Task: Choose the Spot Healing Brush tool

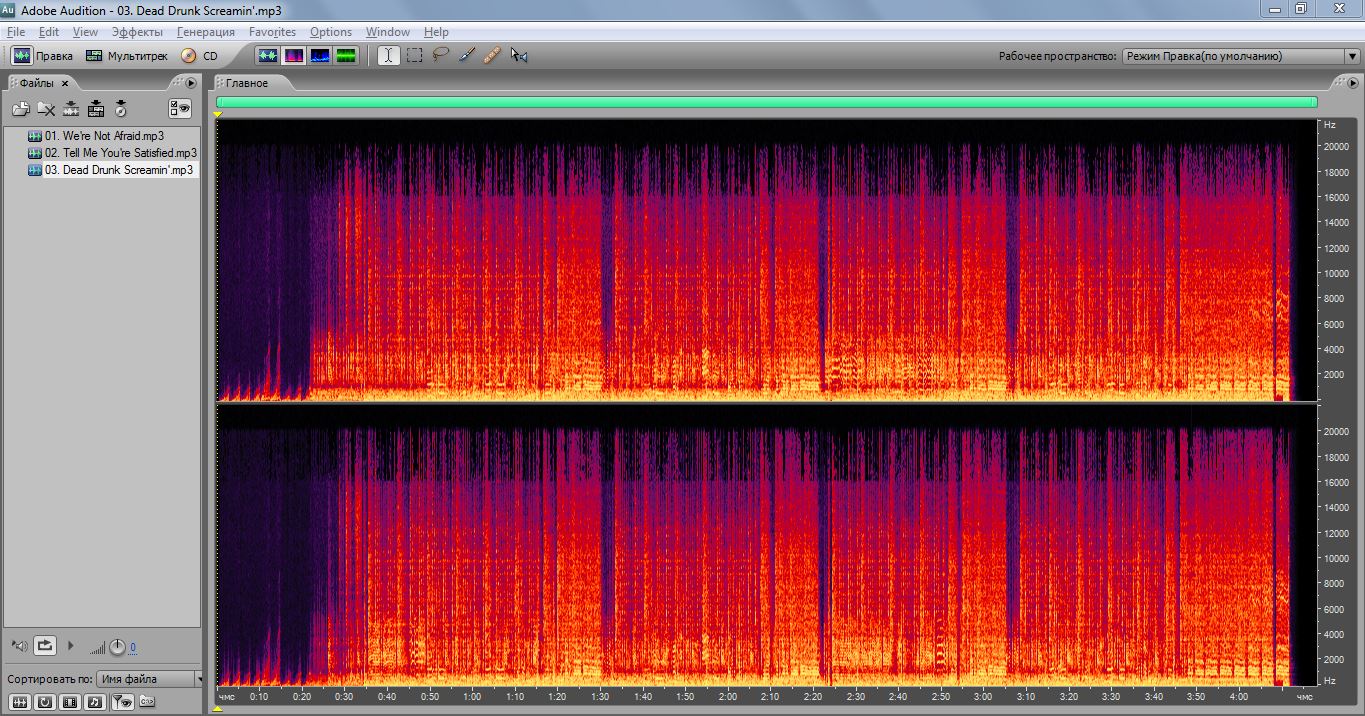Action: click(x=491, y=56)
